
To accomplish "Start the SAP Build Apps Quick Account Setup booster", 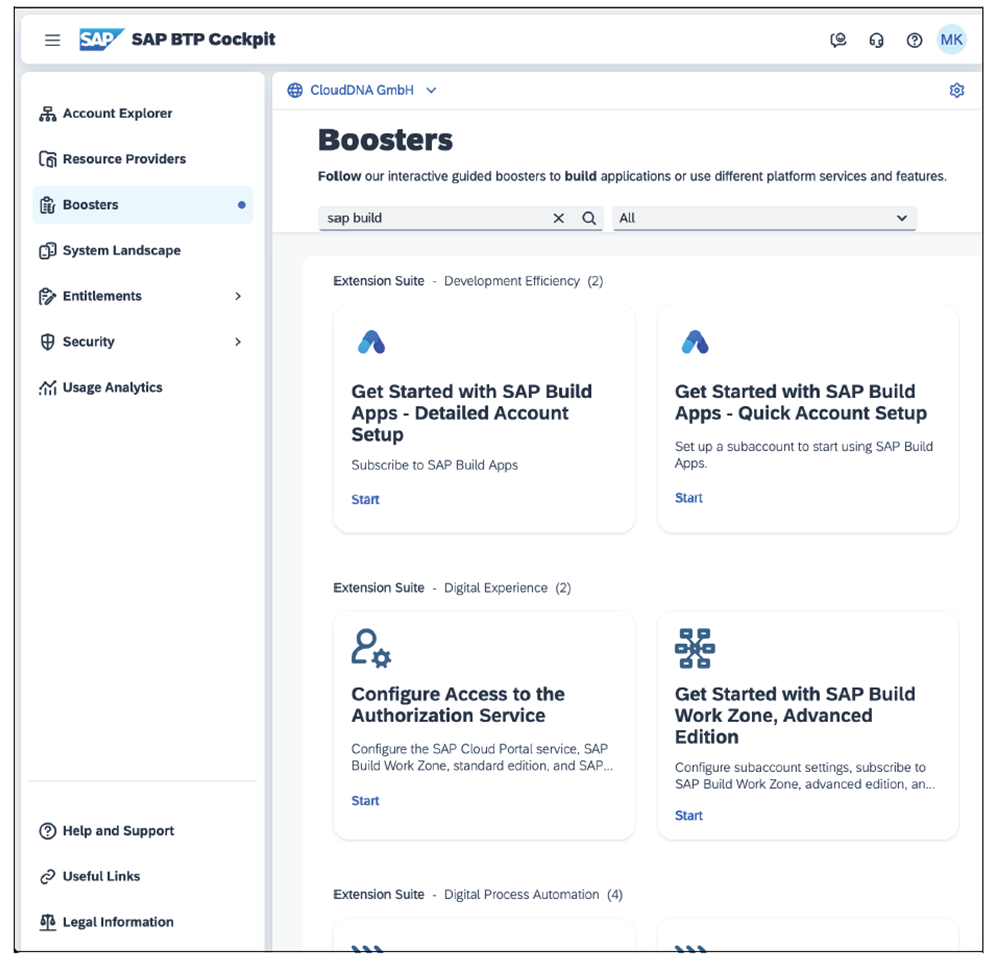I will point(688,497).
